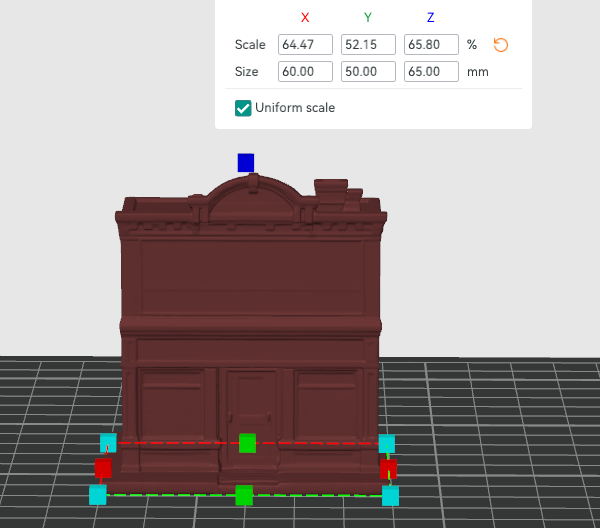Edit the X scale percentage field
The width and height of the screenshot is (600, 528).
pyautogui.click(x=305, y=44)
